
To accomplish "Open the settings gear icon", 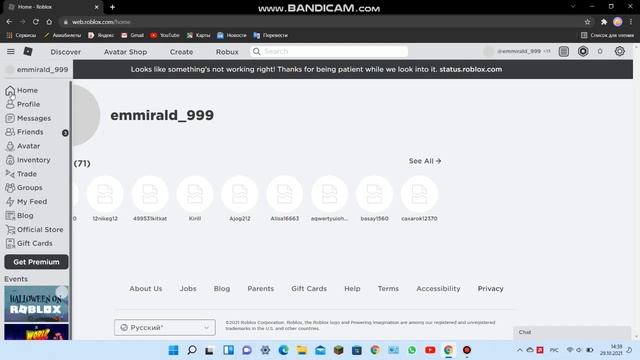I will pyautogui.click(x=620, y=51).
